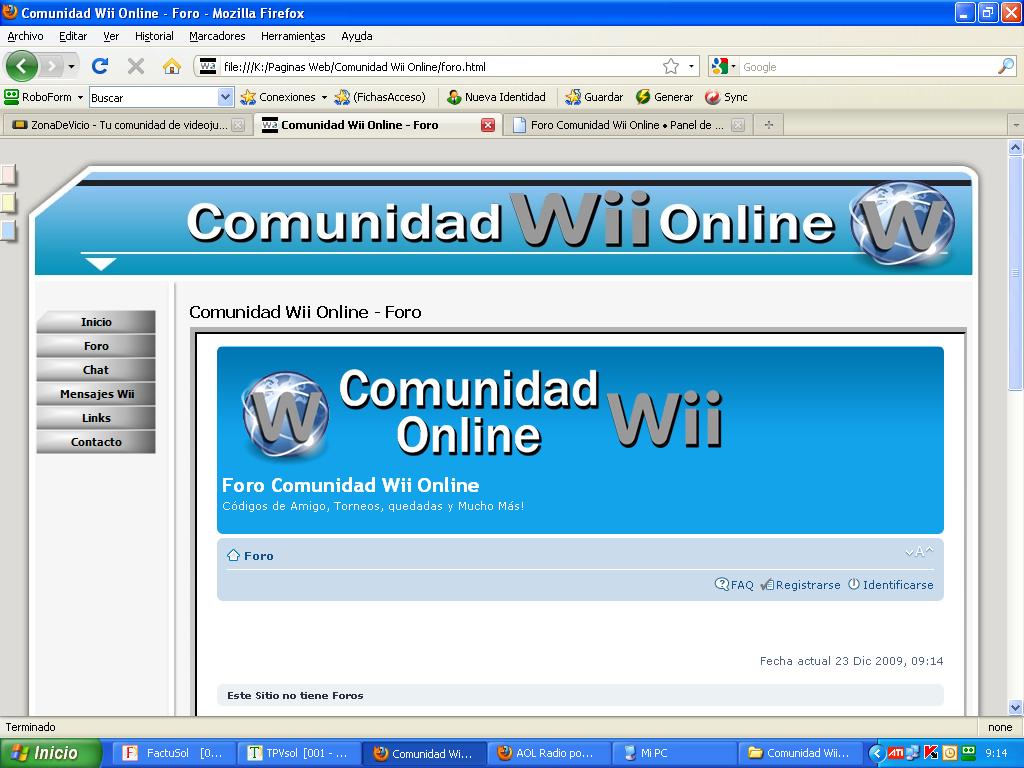Click the Foro breadcrumb link
The height and width of the screenshot is (768, 1024).
point(259,556)
